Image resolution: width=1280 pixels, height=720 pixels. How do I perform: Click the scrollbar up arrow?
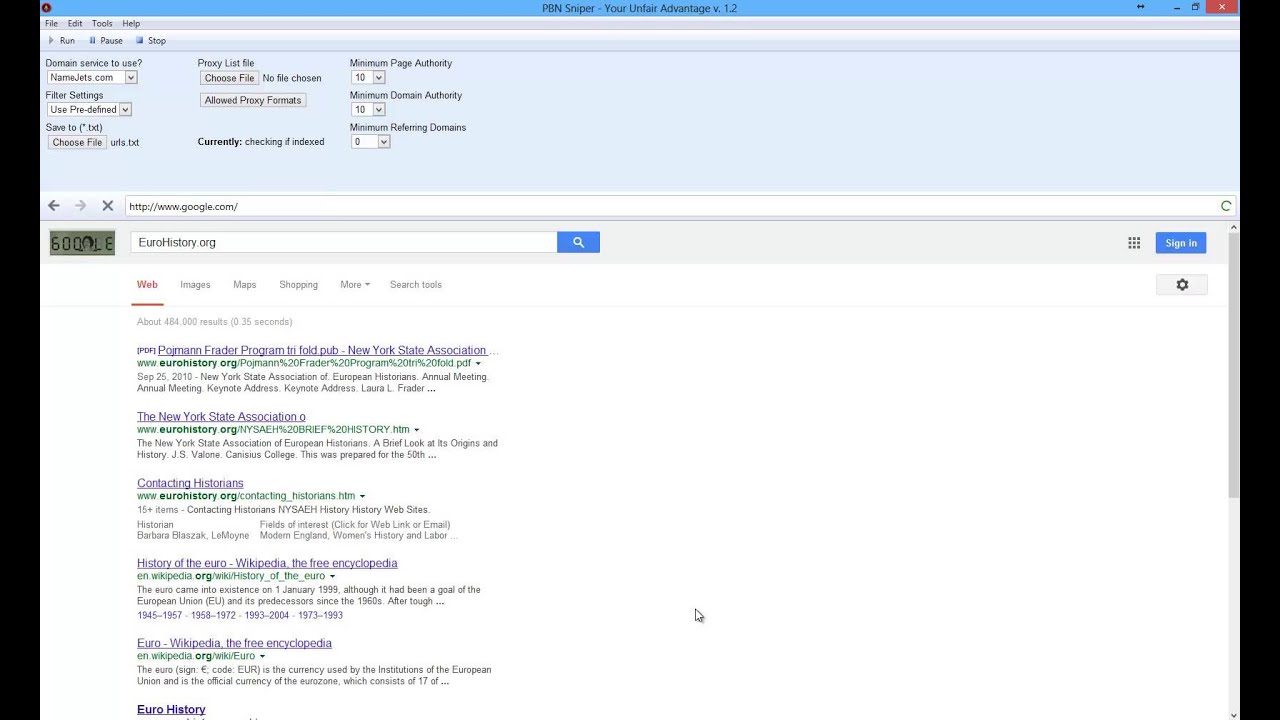1233,227
